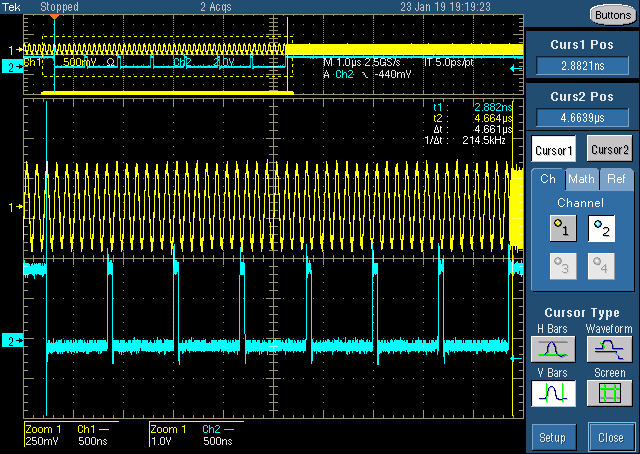
Task: Open cursor Setup
Action: [x=553, y=437]
